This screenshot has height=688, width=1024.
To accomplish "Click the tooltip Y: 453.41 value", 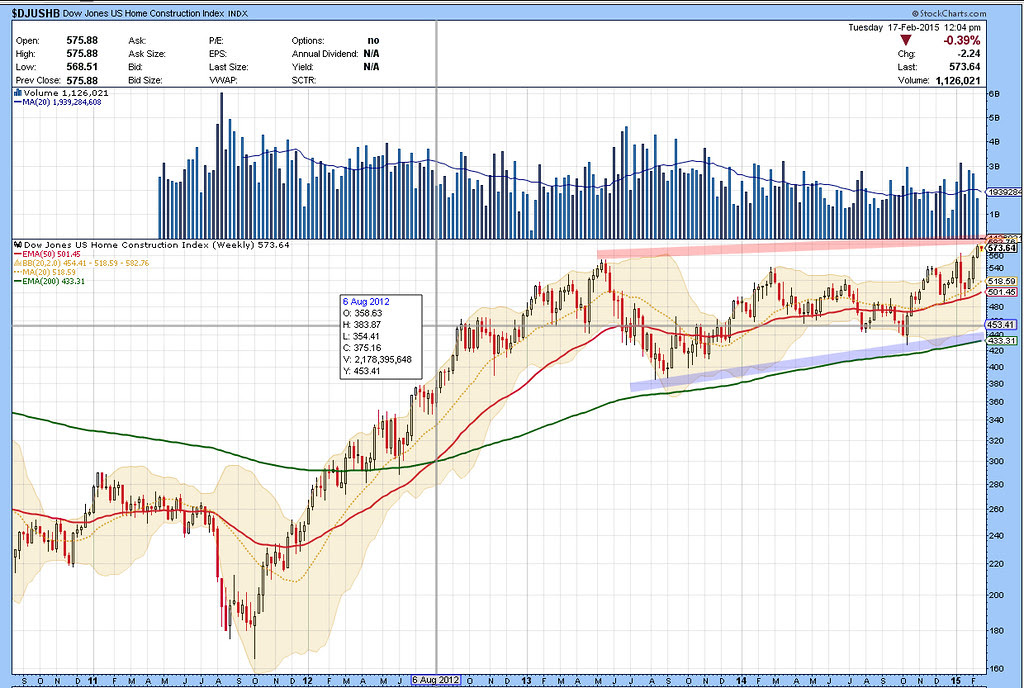I will point(361,371).
